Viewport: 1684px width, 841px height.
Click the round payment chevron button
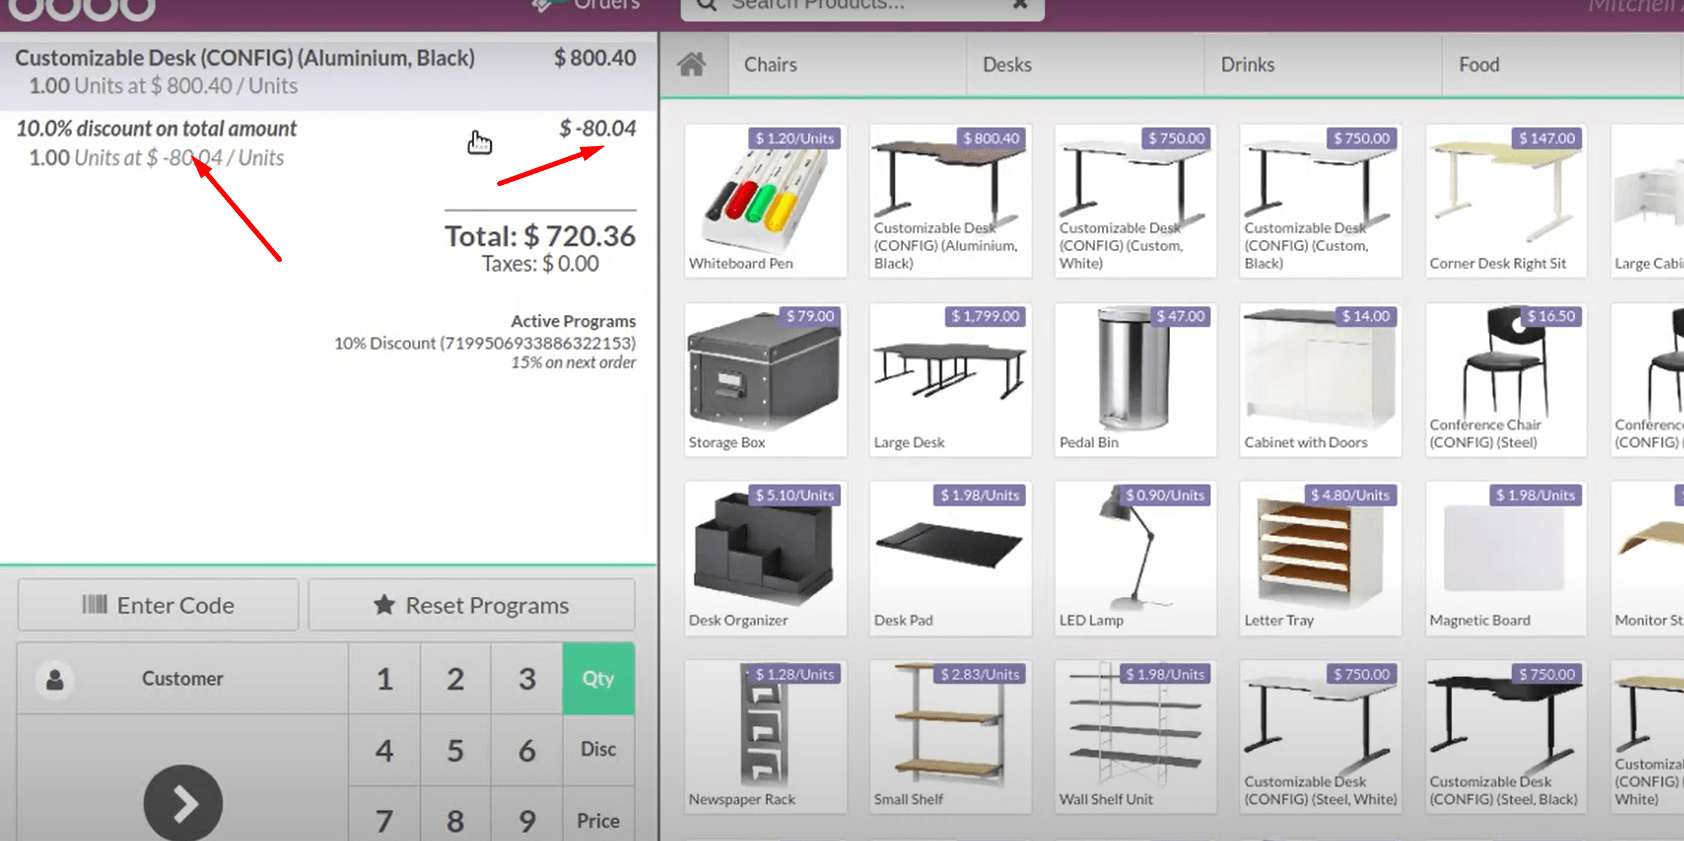(x=183, y=803)
